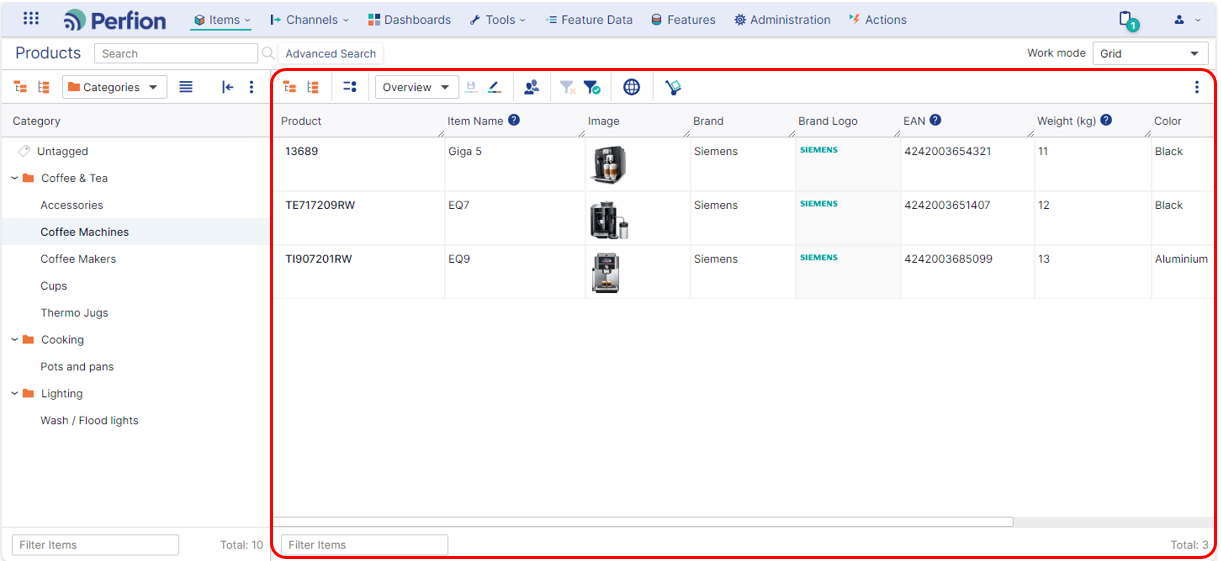Click the save view icon beside Overview
Viewport: 1221px width, 561px height.
(x=471, y=87)
